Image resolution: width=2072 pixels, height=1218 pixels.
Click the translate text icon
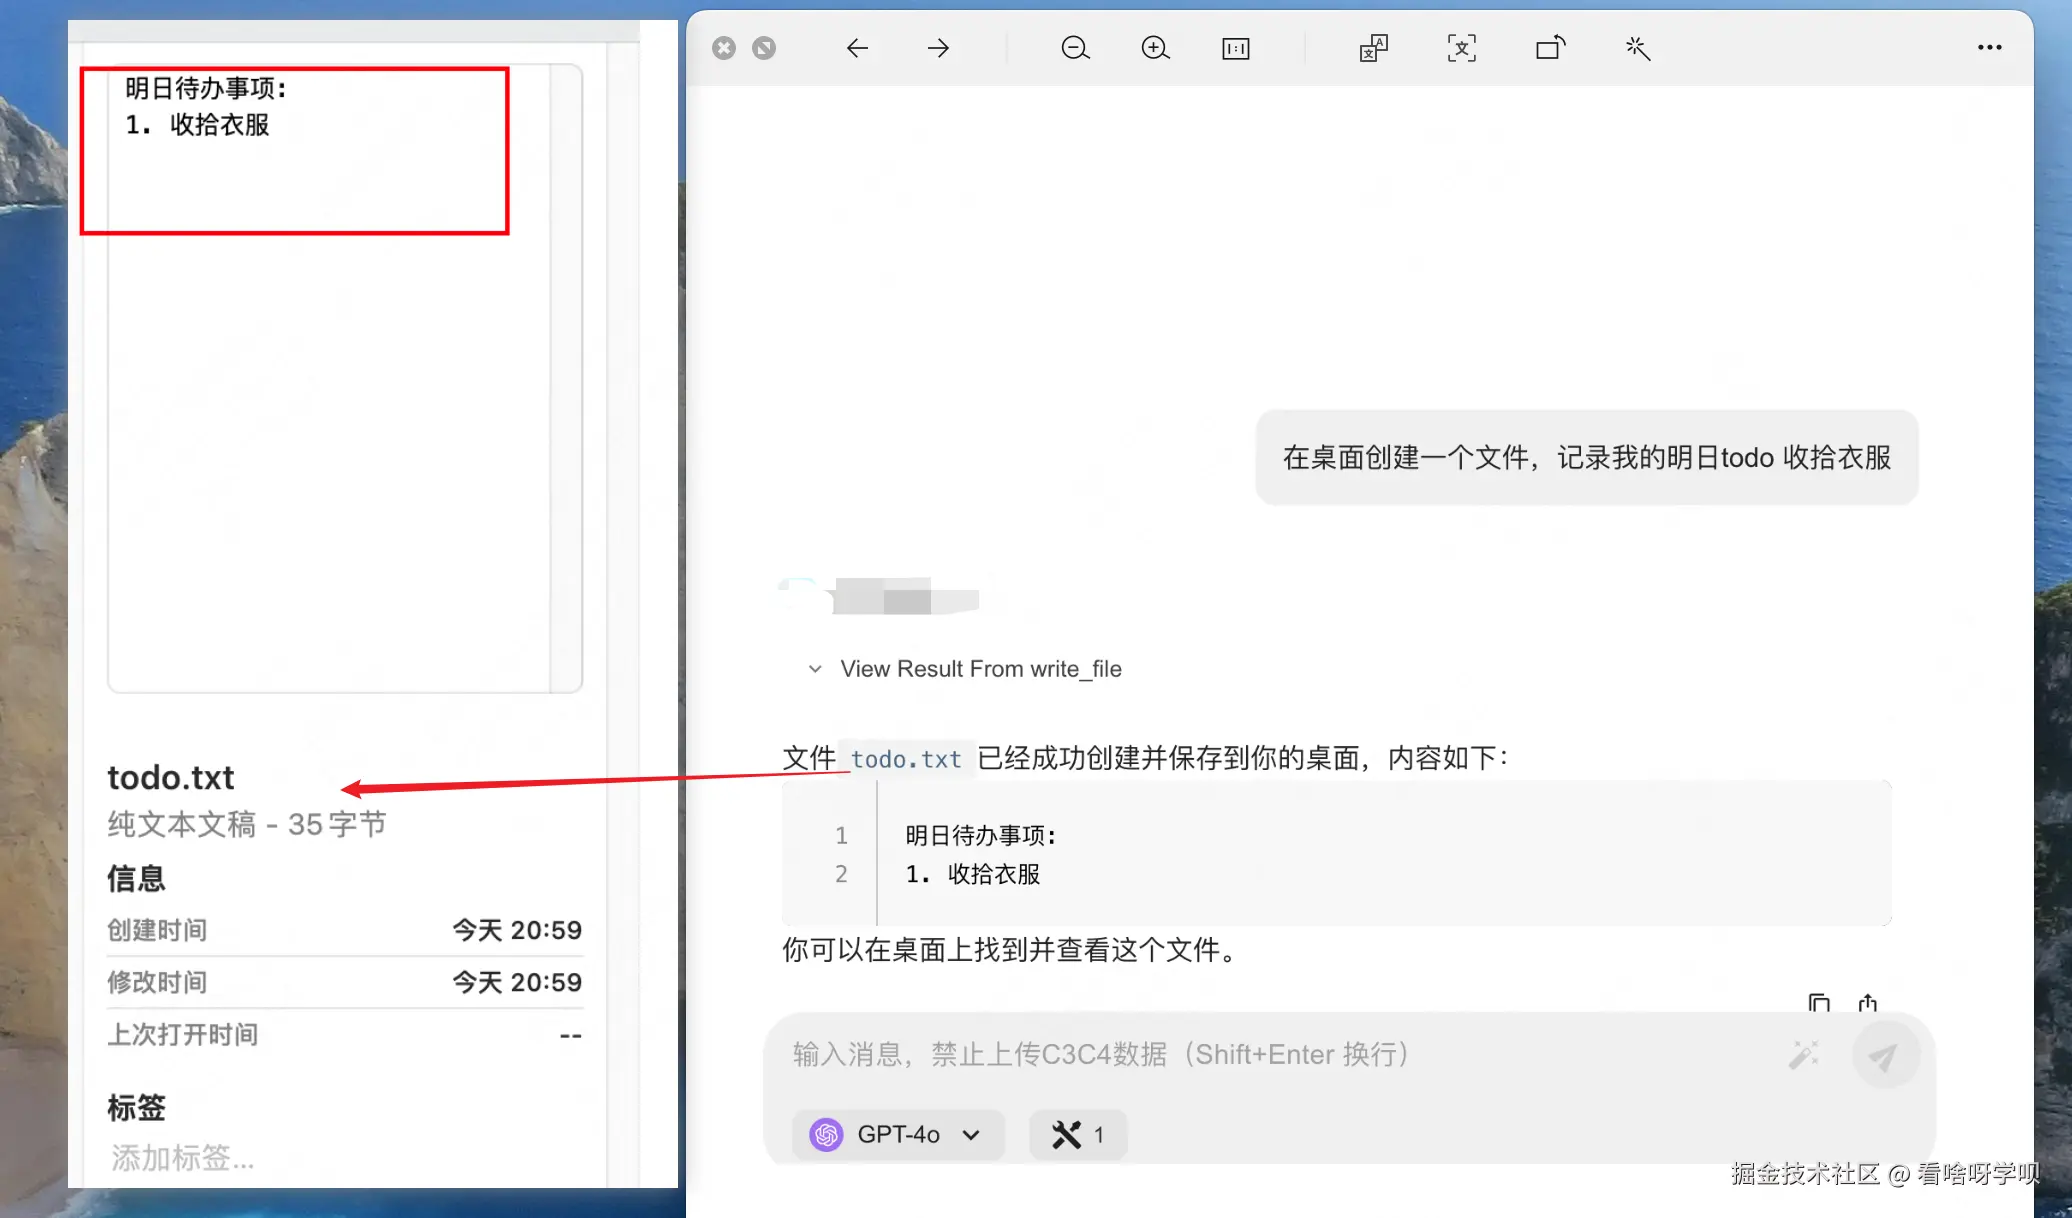tap(1374, 48)
